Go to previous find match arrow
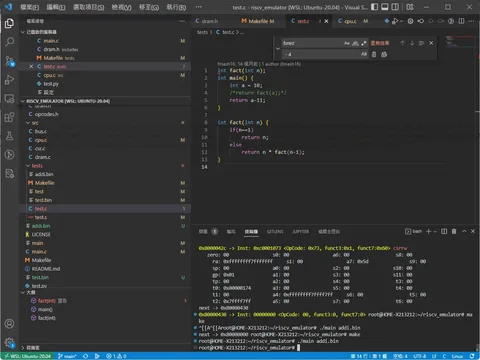This screenshot has width=480, height=360. (x=402, y=43)
